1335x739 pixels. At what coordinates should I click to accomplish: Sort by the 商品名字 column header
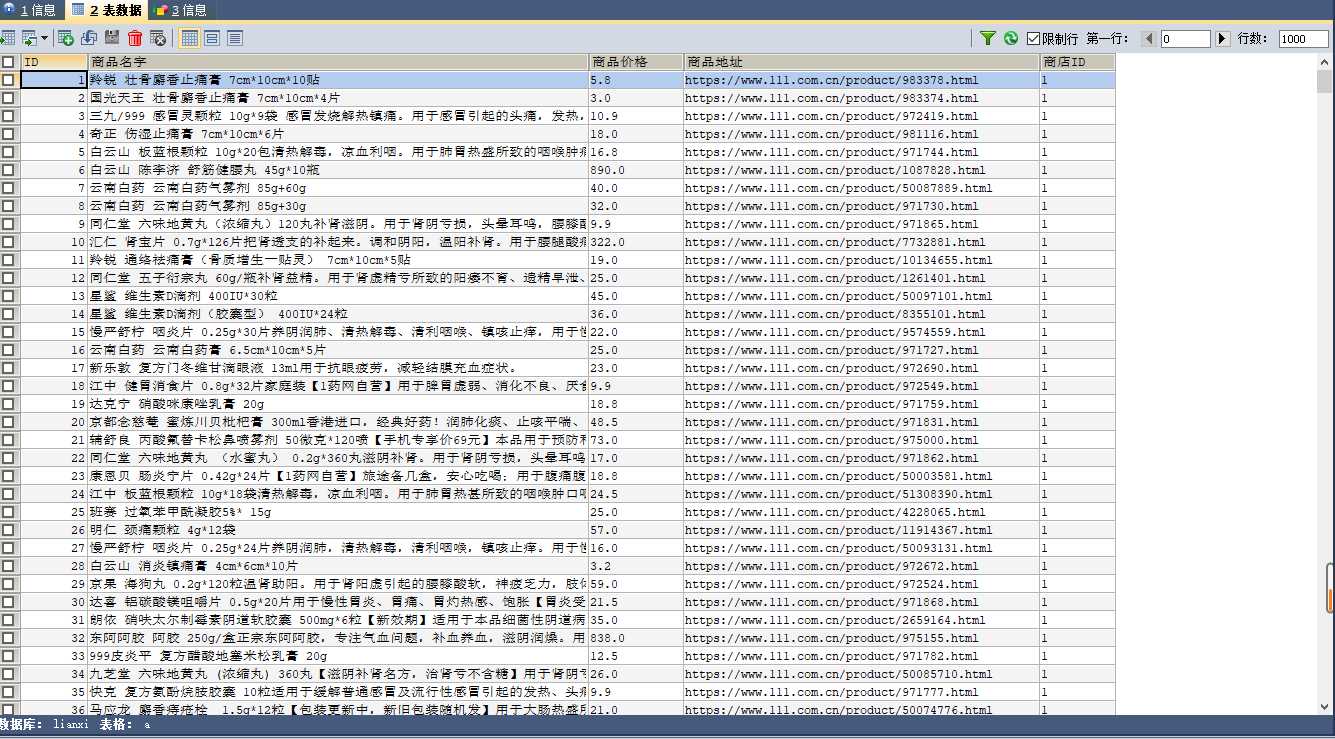point(338,62)
